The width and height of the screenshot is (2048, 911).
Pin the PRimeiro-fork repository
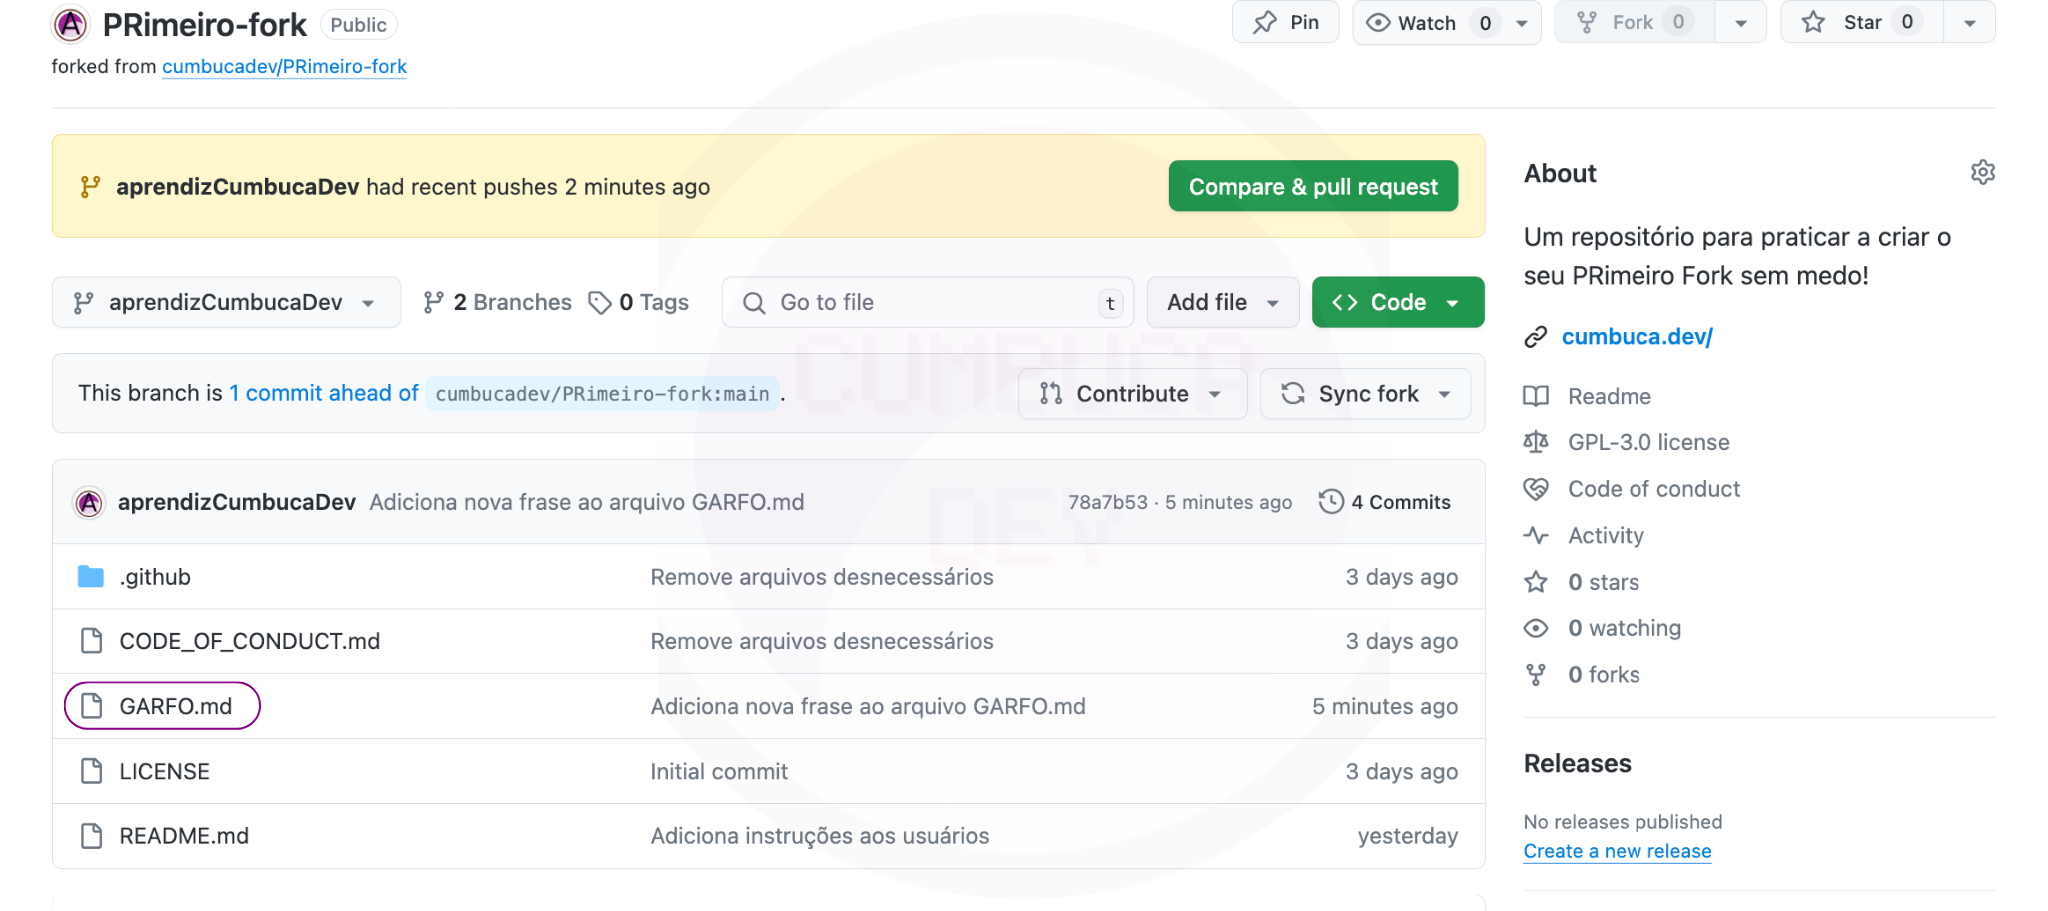tap(1286, 23)
